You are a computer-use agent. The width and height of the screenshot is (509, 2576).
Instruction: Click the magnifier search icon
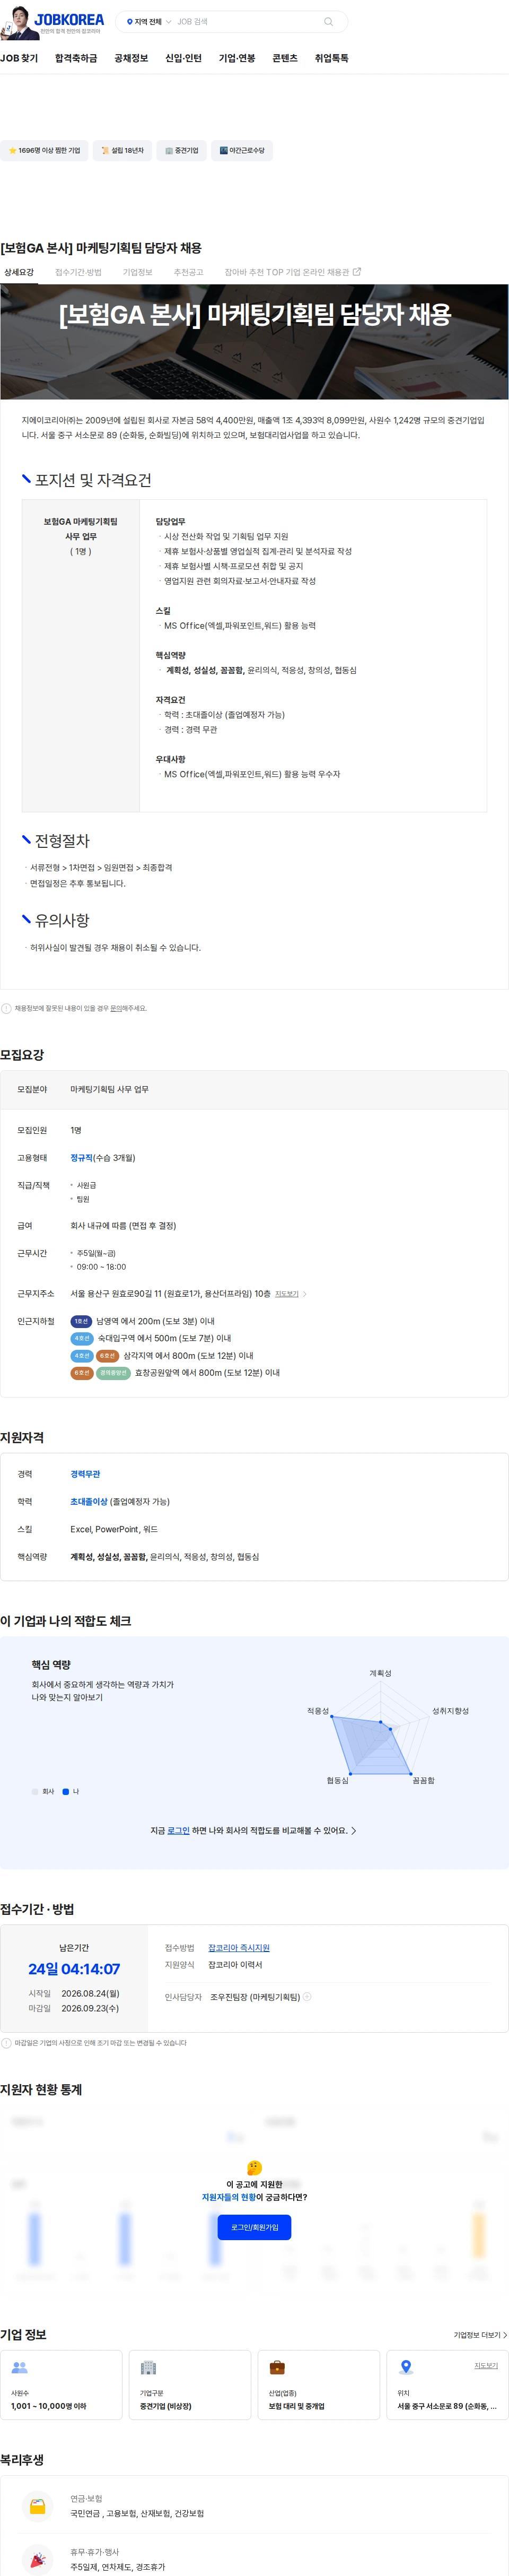tap(328, 22)
